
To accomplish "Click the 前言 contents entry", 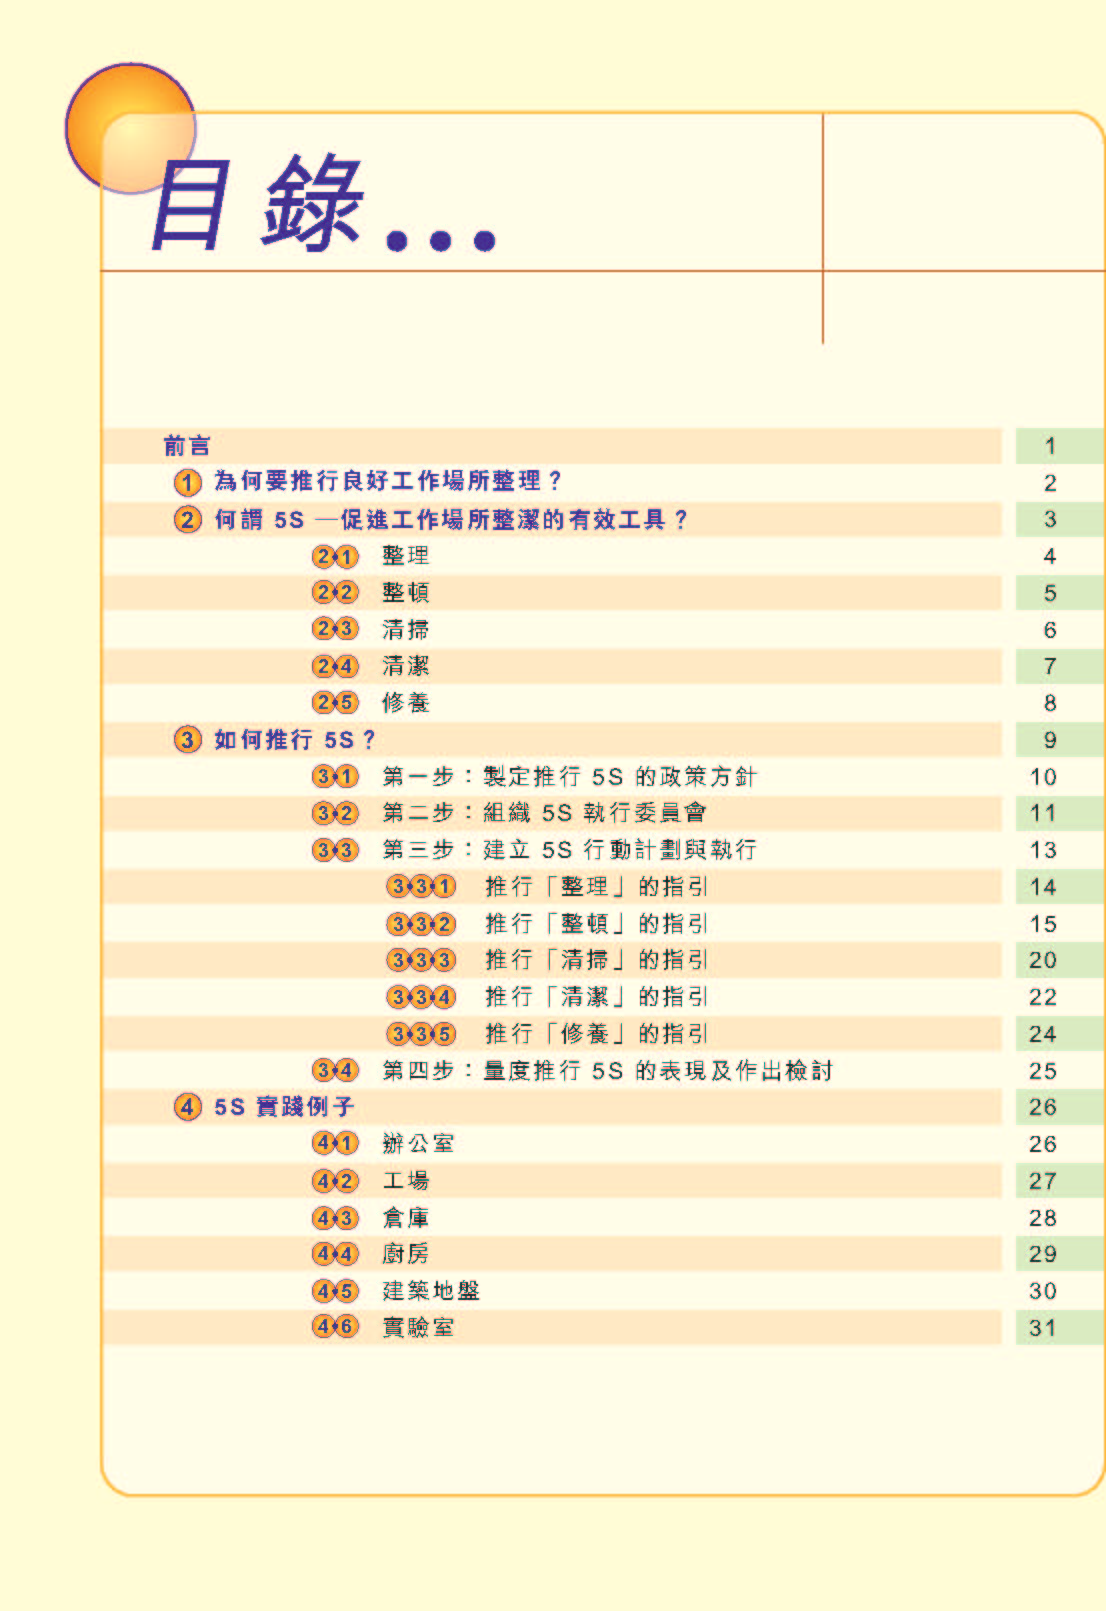I will (187, 446).
